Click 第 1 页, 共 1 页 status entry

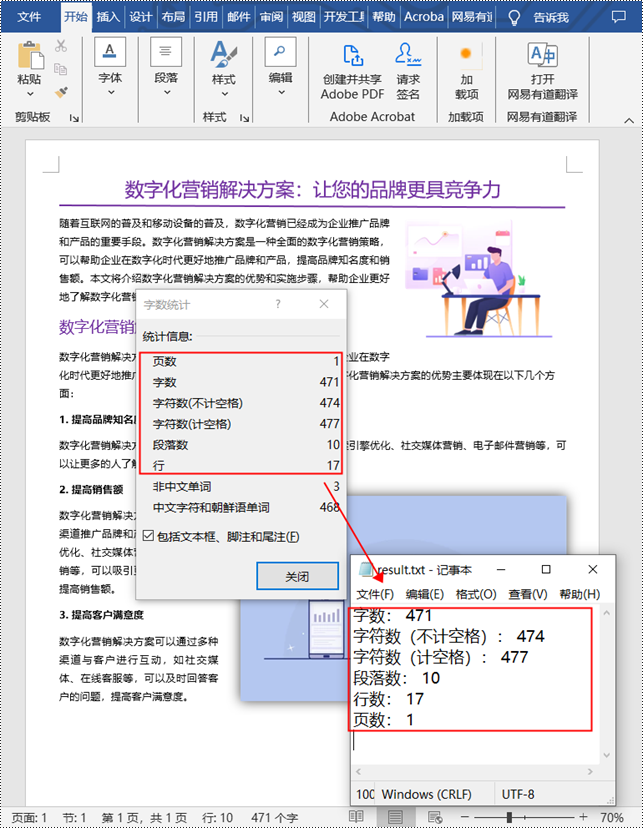(x=144, y=817)
